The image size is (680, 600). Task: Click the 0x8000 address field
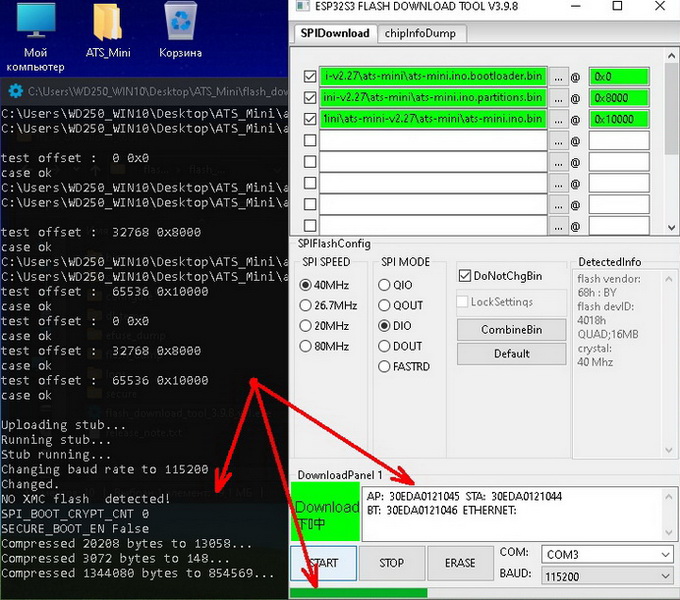(x=619, y=98)
